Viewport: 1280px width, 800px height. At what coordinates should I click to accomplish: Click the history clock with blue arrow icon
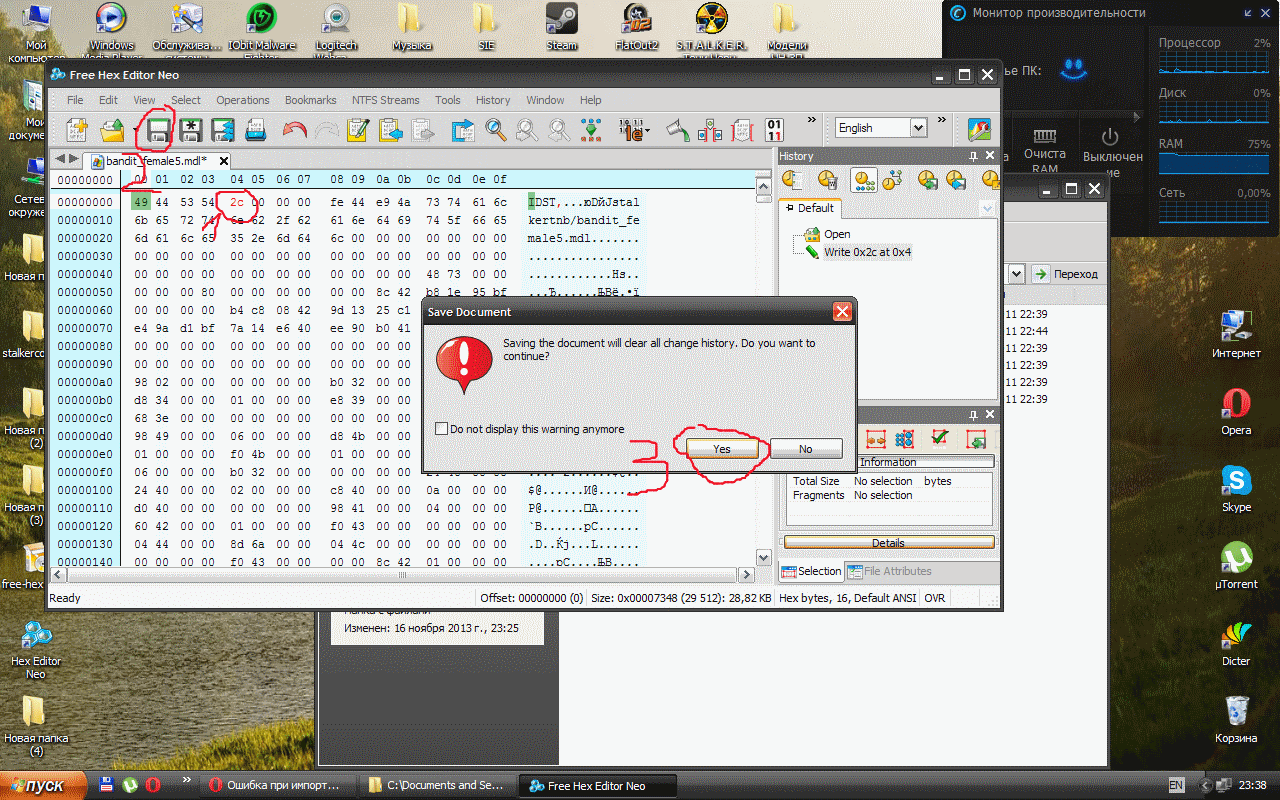[957, 180]
